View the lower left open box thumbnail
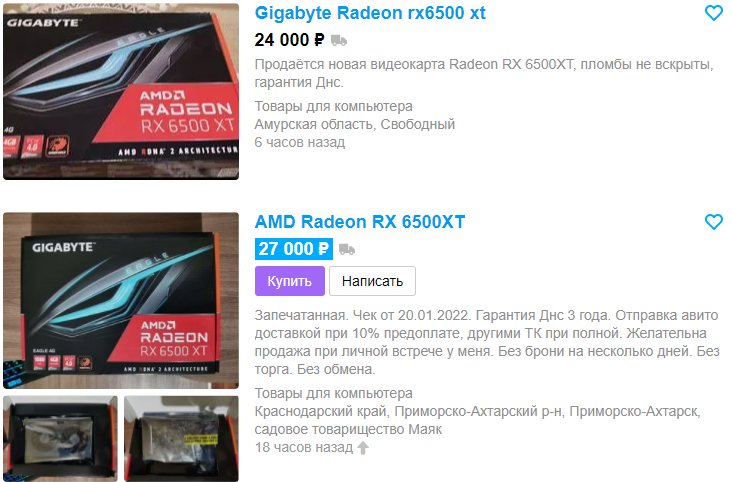 click(x=60, y=439)
